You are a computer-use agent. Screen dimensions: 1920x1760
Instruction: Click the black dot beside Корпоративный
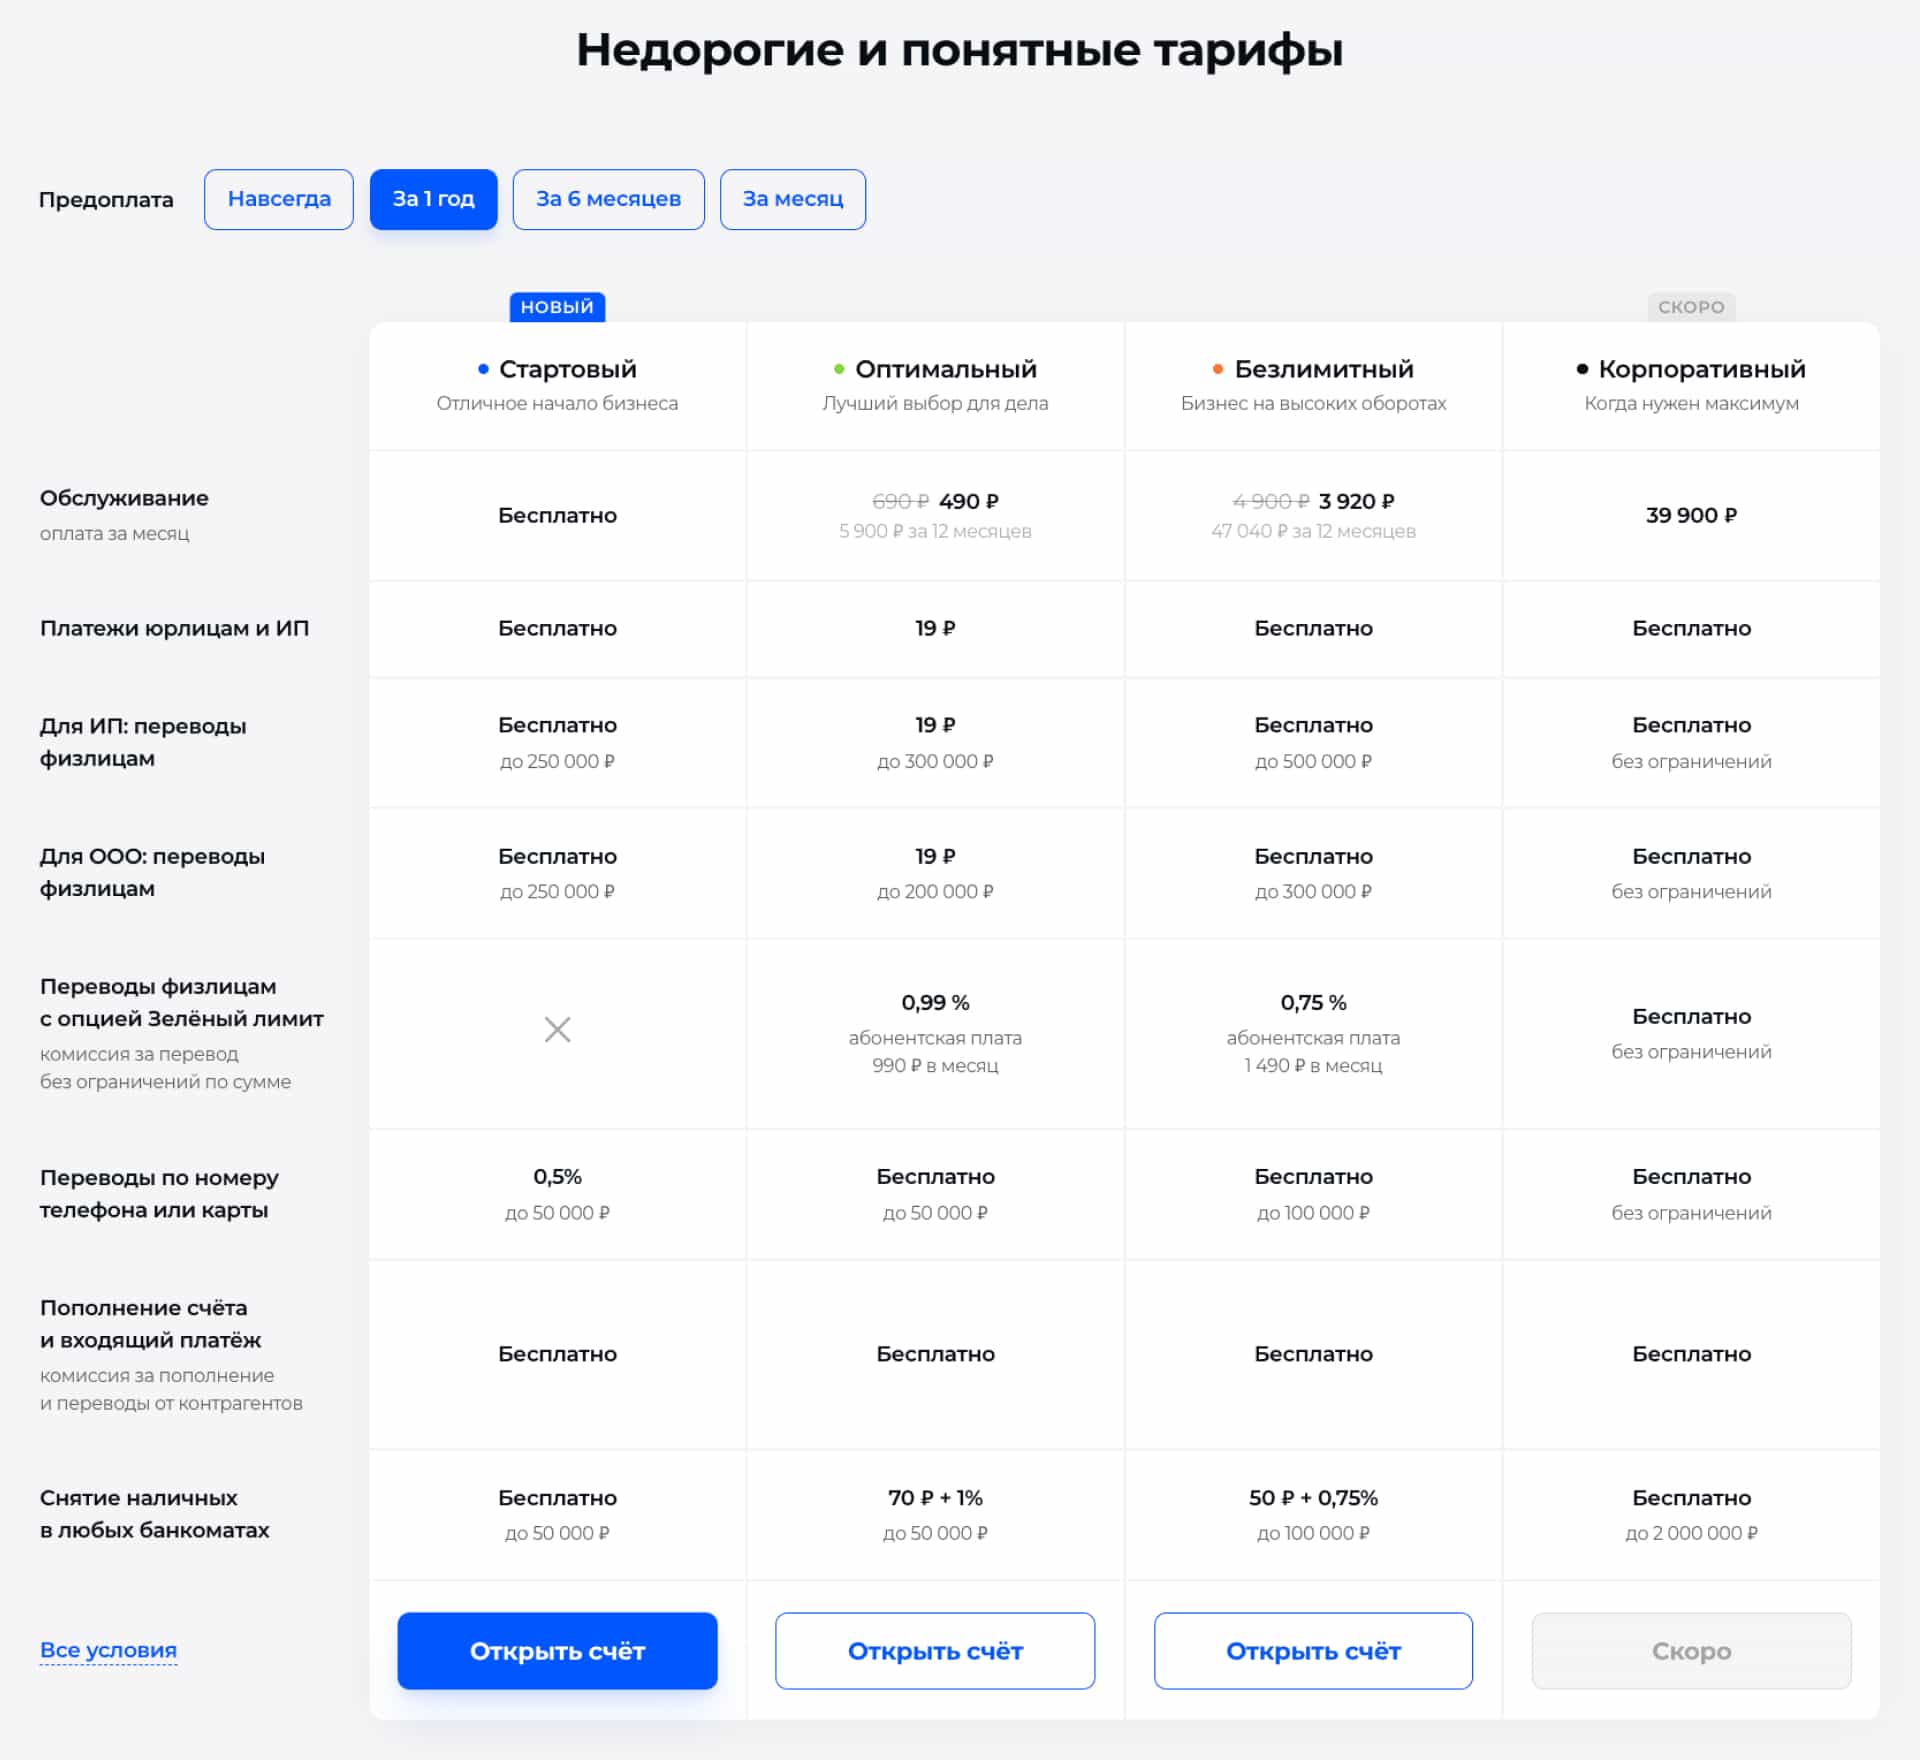(x=1582, y=369)
